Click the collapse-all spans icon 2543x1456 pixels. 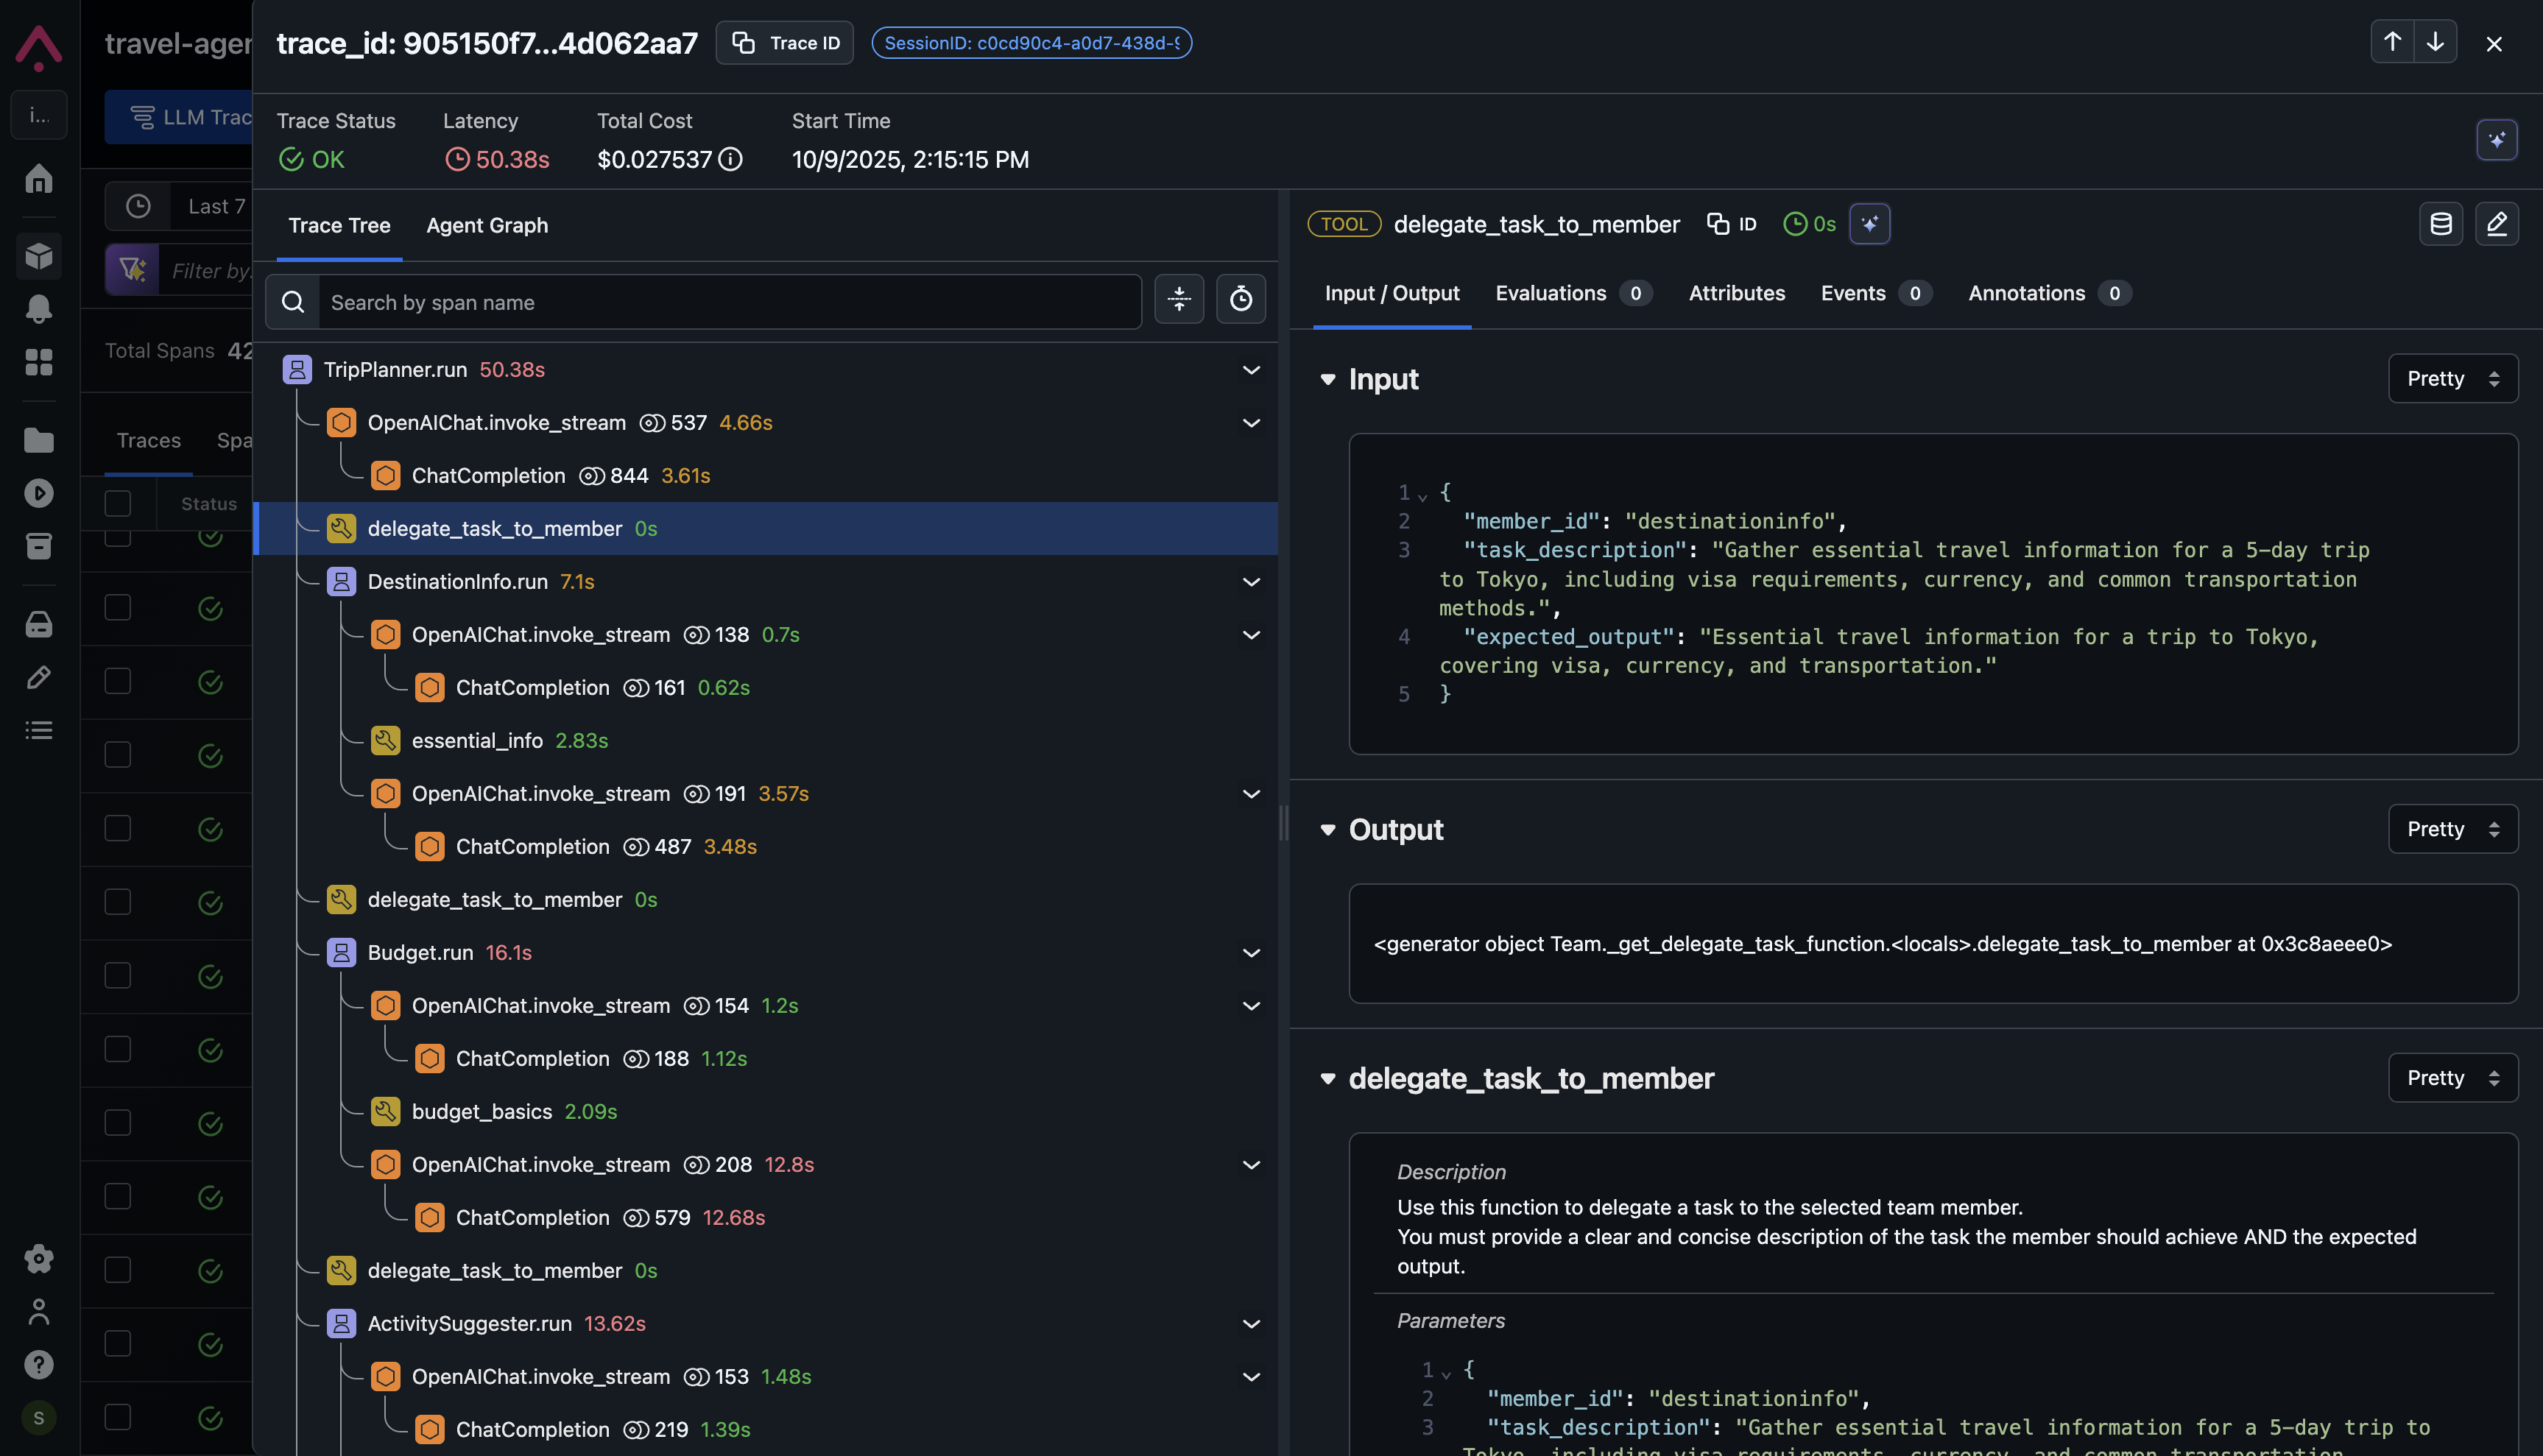click(1179, 299)
